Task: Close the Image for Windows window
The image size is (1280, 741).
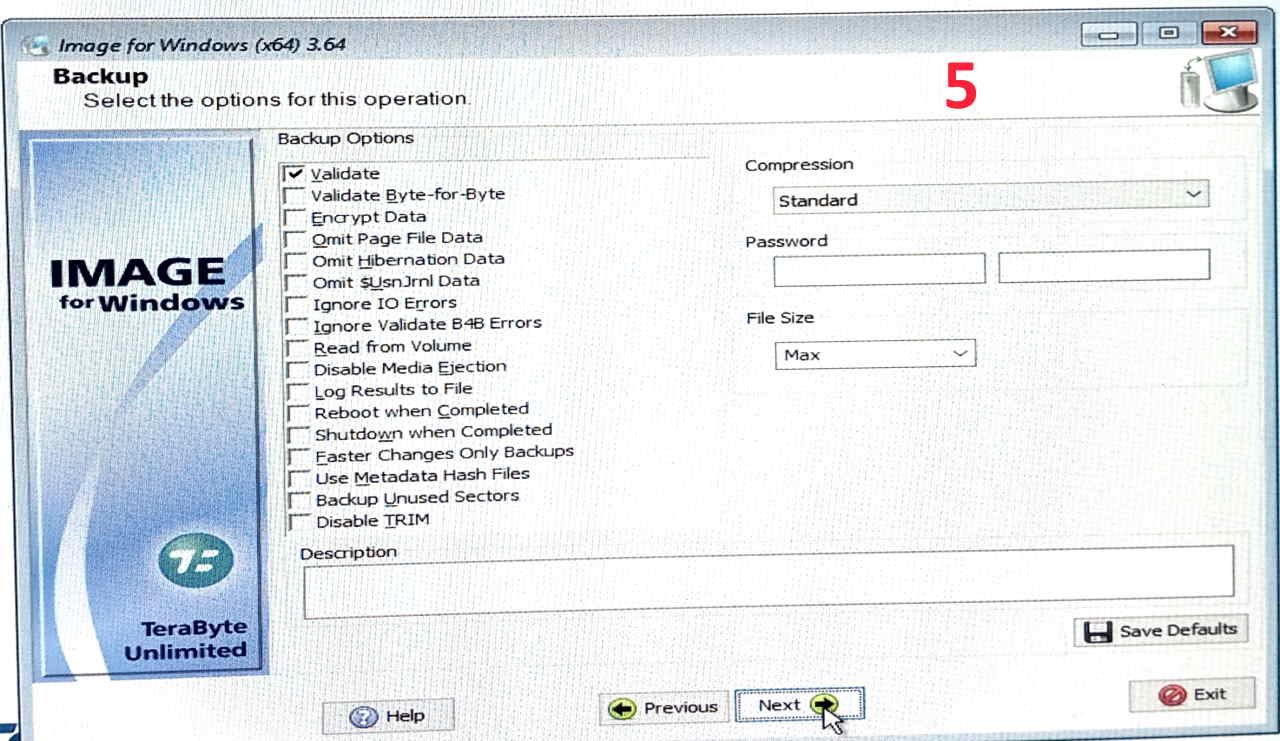Action: coord(1229,33)
